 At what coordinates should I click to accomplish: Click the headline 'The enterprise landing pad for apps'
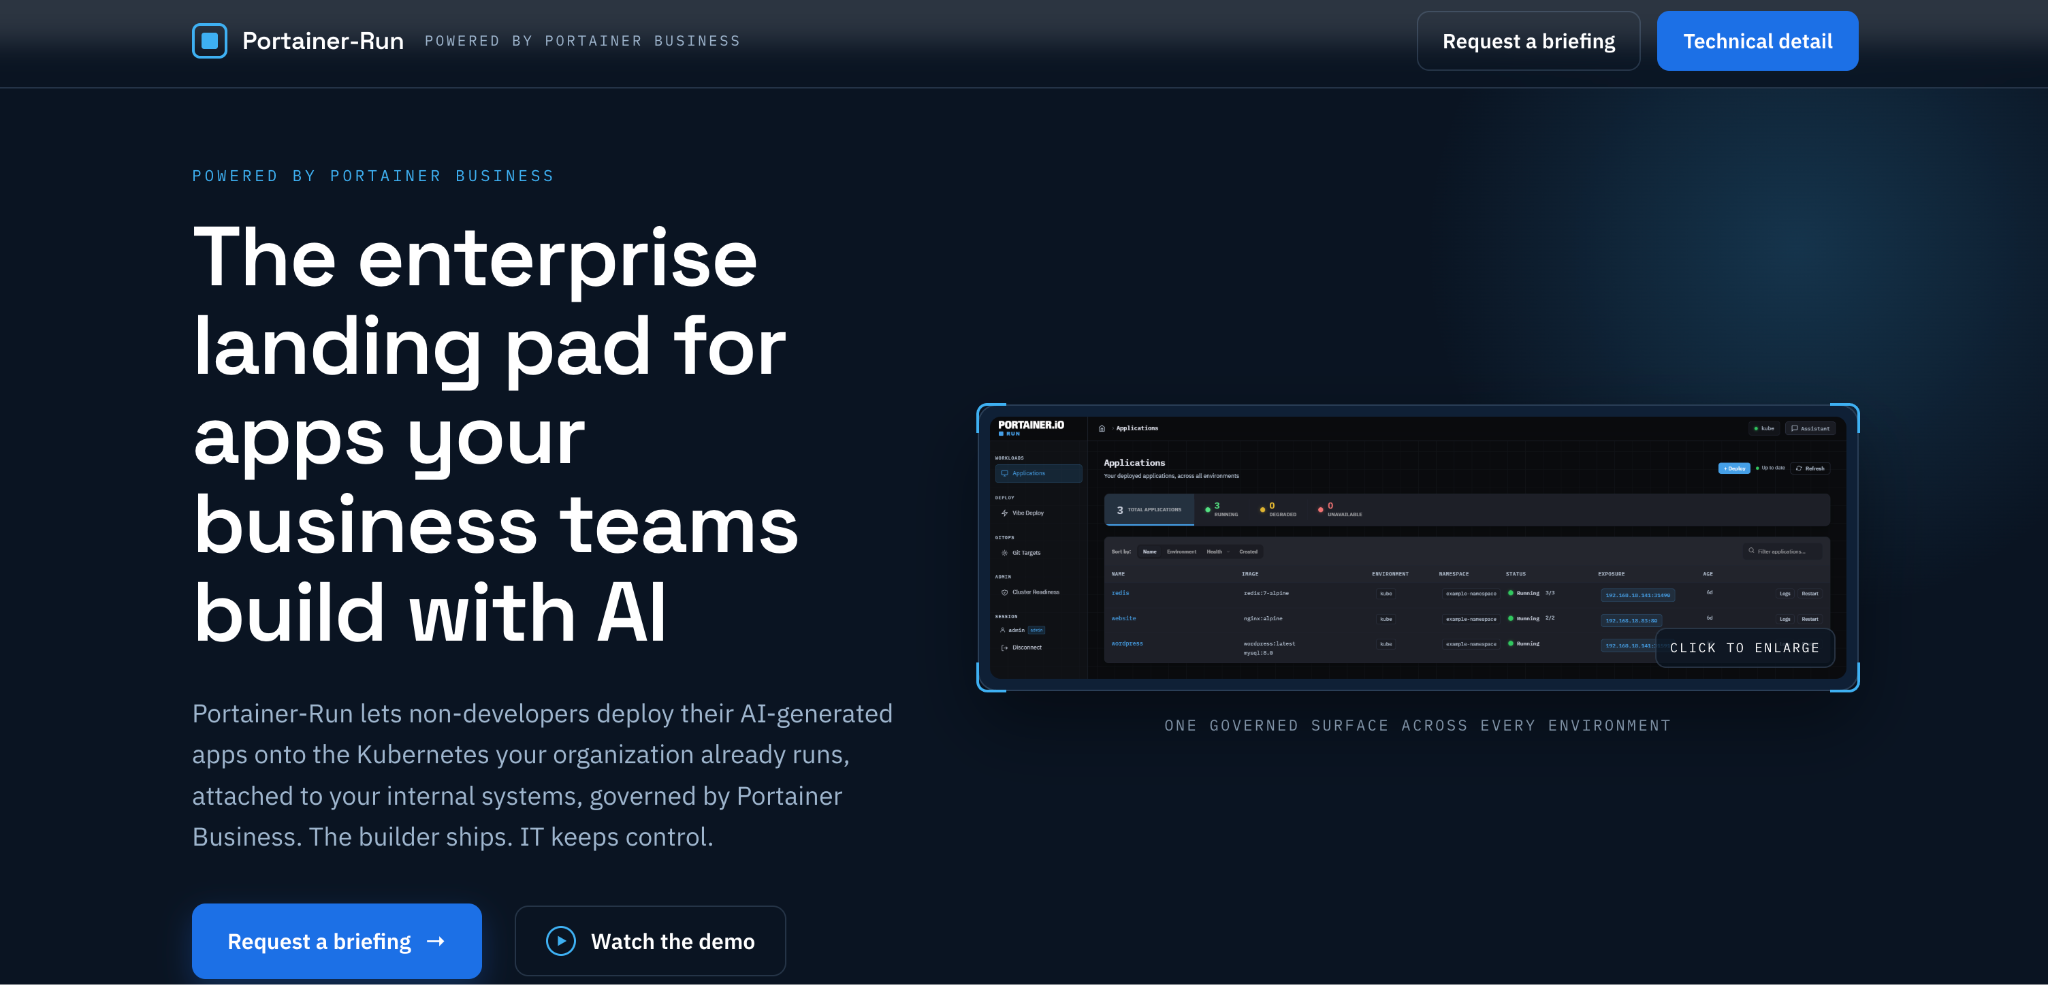pos(495,435)
